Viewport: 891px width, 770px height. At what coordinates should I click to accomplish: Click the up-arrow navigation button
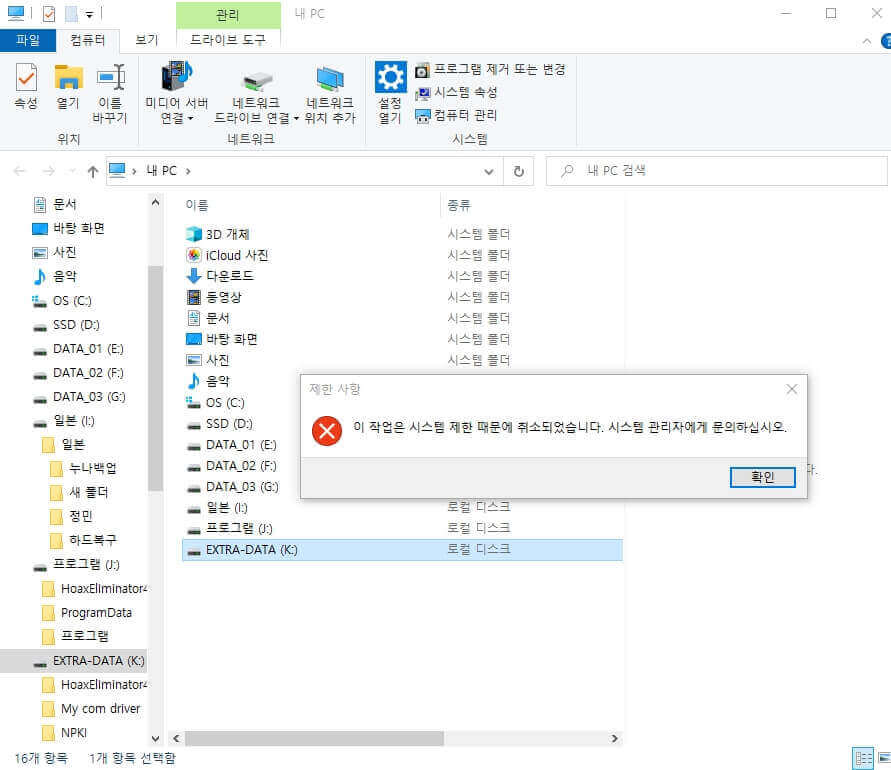pyautogui.click(x=93, y=171)
